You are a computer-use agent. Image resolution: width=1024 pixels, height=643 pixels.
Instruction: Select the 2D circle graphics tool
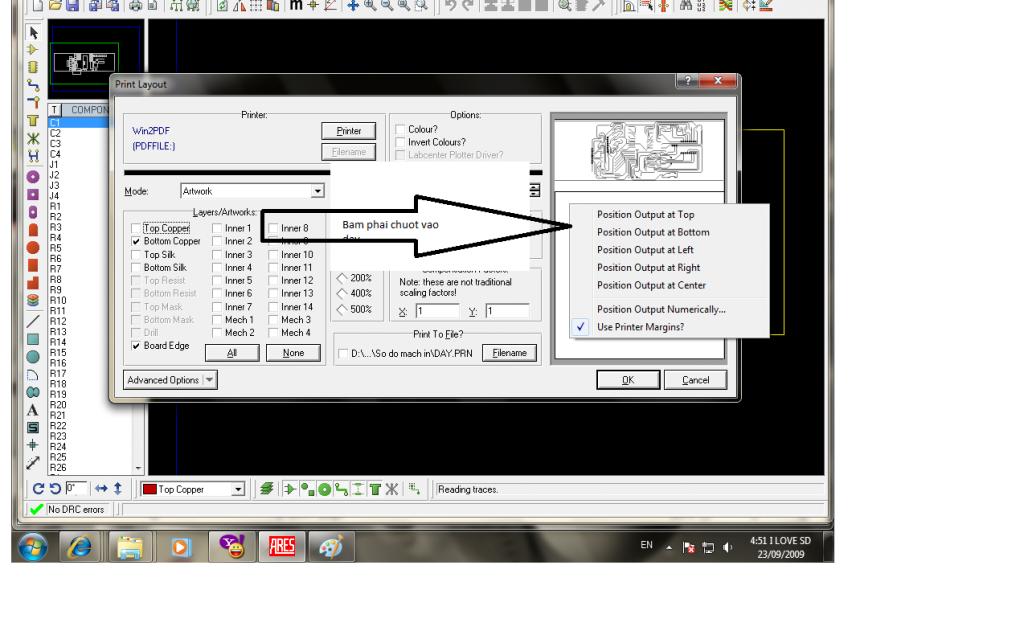[x=33, y=356]
